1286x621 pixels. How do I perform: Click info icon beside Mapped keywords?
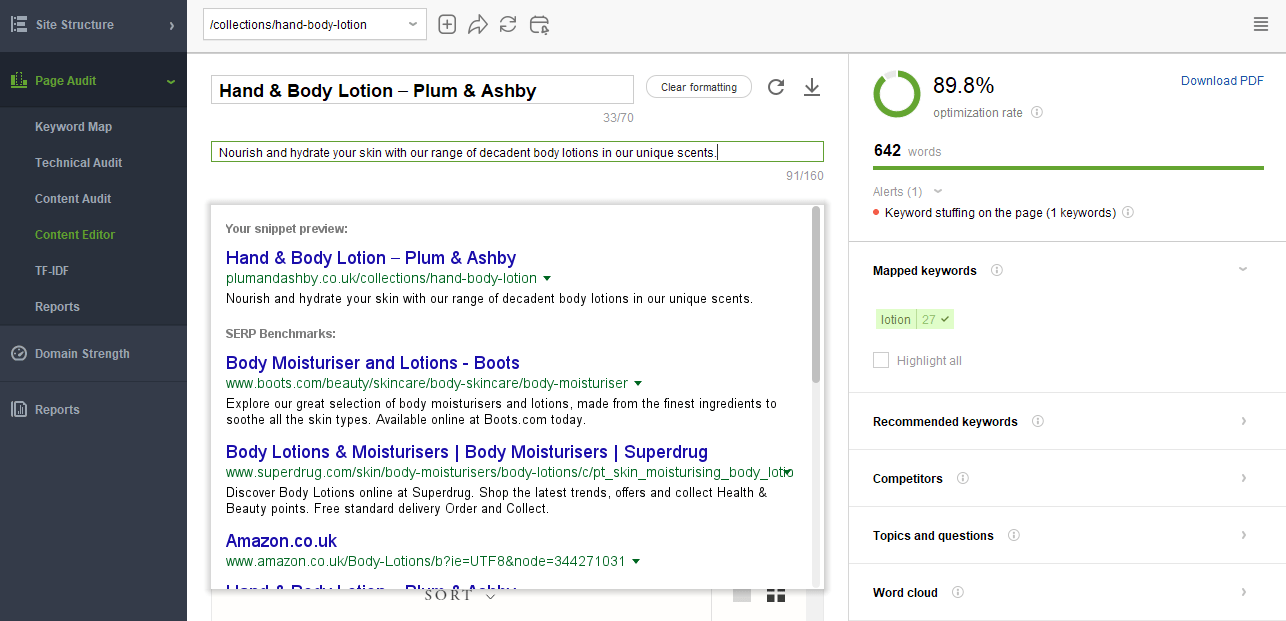[x=997, y=271]
